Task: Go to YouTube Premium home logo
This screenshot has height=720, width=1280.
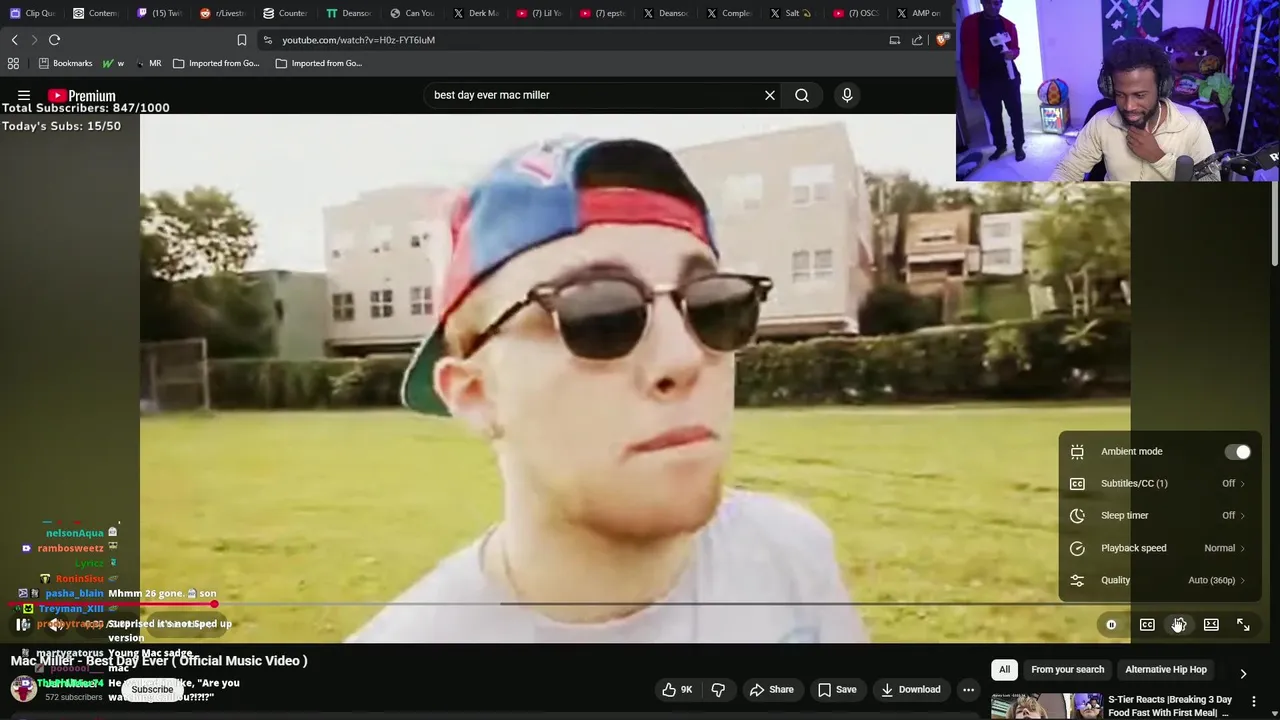Action: coord(81,96)
